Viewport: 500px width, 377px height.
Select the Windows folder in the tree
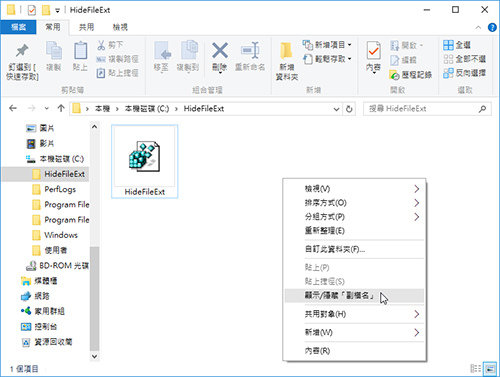tap(55, 235)
